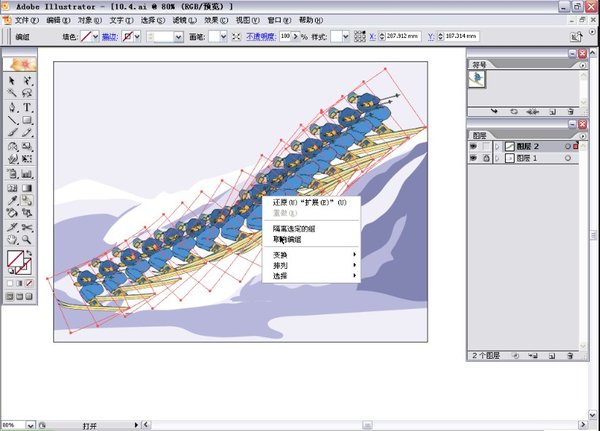This screenshot has height=431, width=600.
Task: Select the Scissors tool
Action: (27, 227)
